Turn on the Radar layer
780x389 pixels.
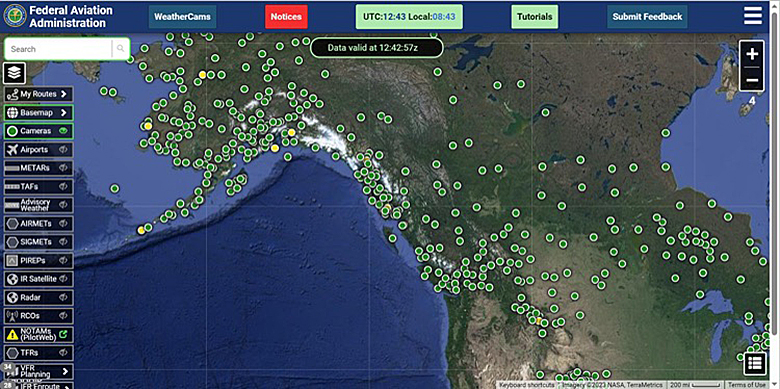(x=63, y=297)
